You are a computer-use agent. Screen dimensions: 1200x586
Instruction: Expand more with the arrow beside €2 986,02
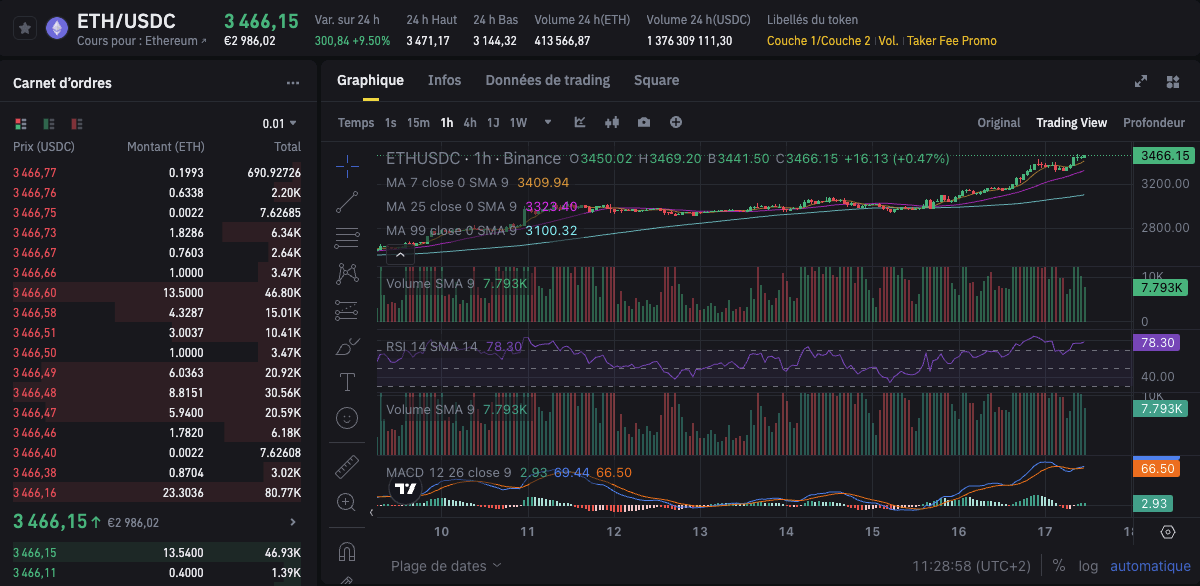coord(292,522)
